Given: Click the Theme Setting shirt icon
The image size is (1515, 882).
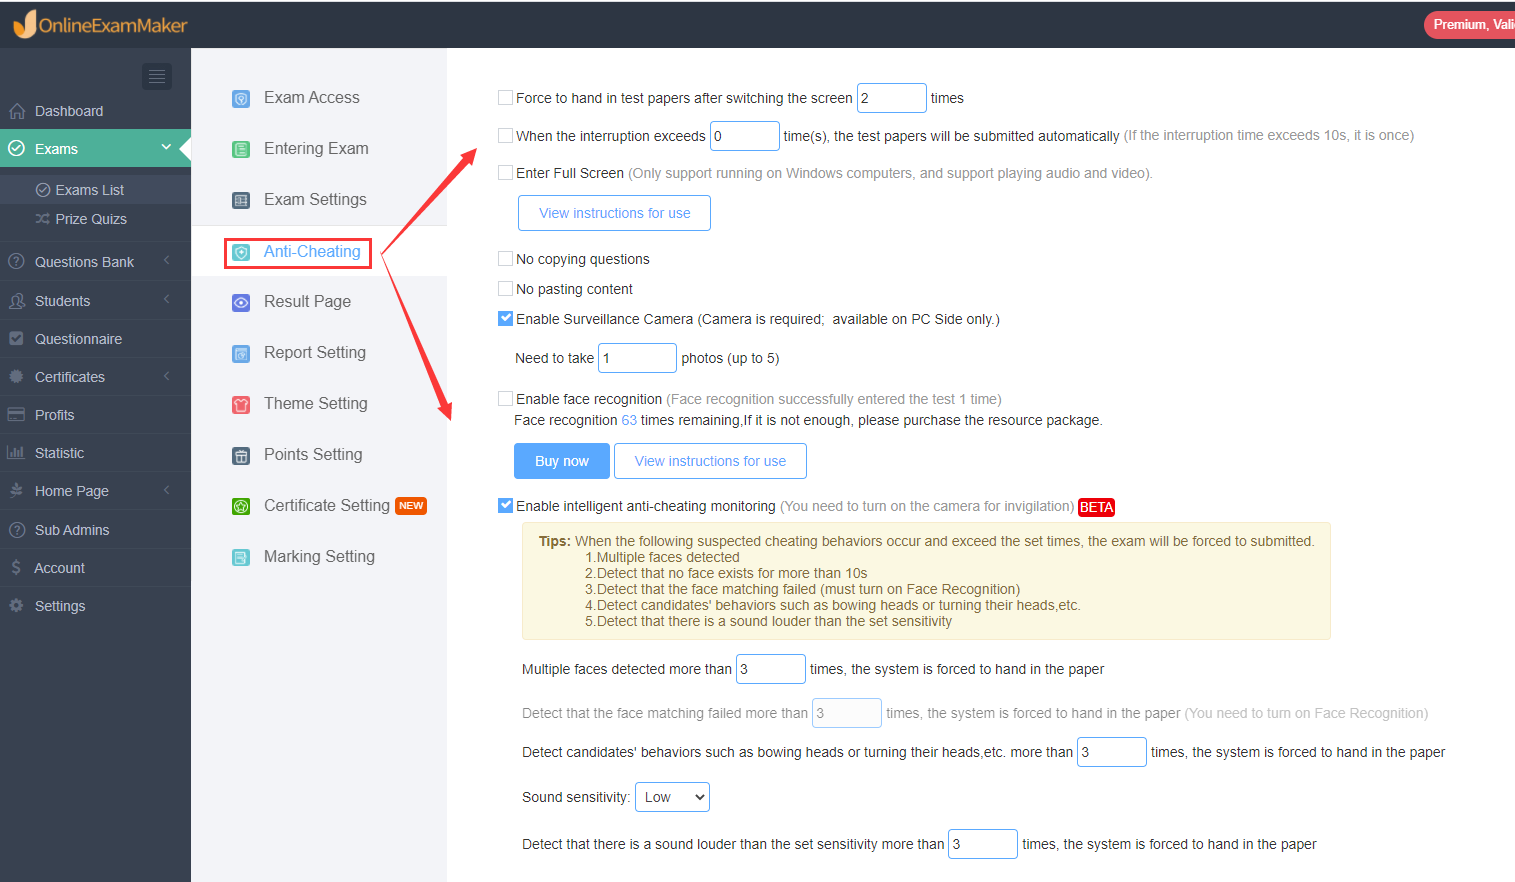Looking at the screenshot, I should pos(241,405).
